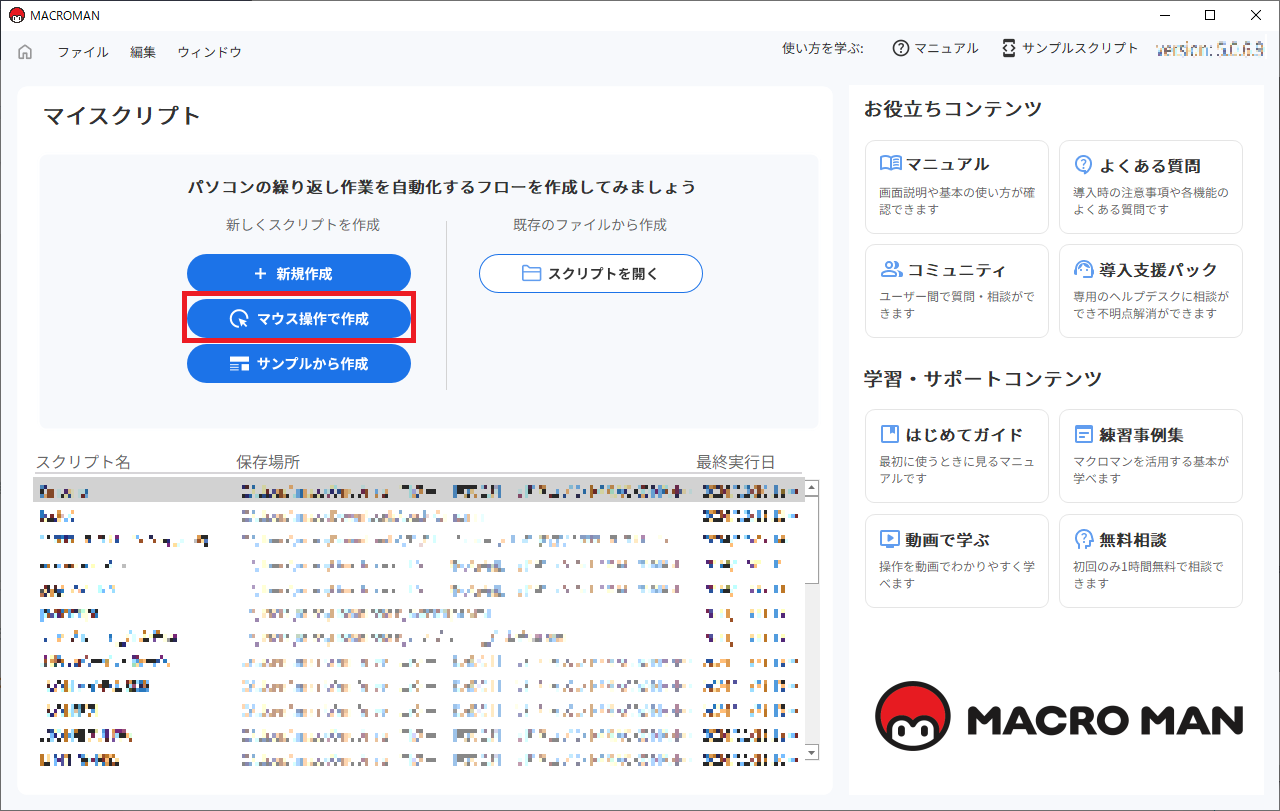1280x811 pixels.
Task: Click the script icon beside サンプルスクリプト
Action: (1009, 48)
